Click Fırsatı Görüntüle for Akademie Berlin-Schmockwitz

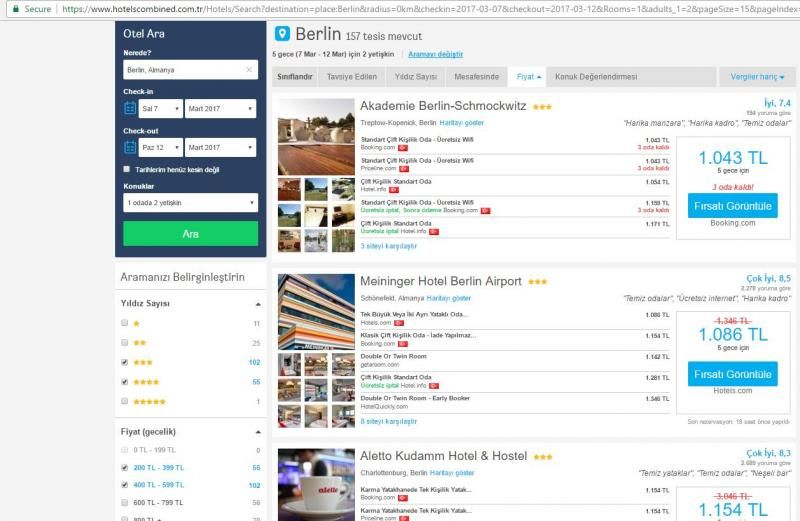732,205
